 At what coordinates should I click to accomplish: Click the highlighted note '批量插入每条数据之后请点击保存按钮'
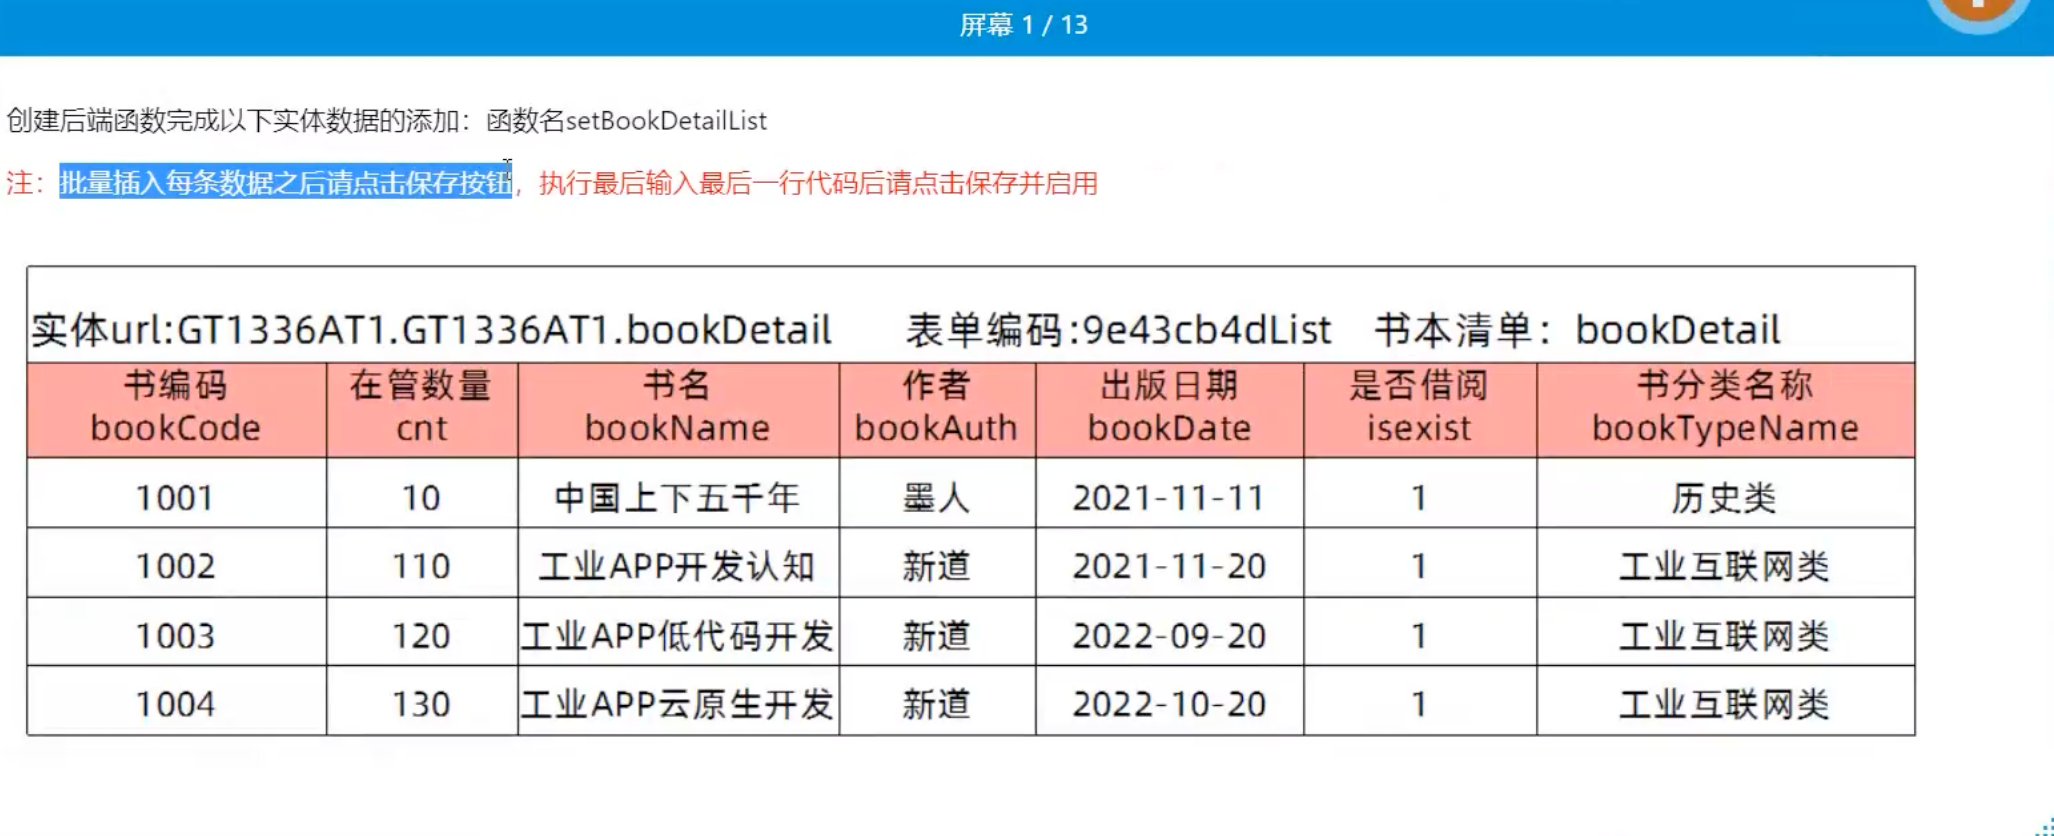[285, 182]
